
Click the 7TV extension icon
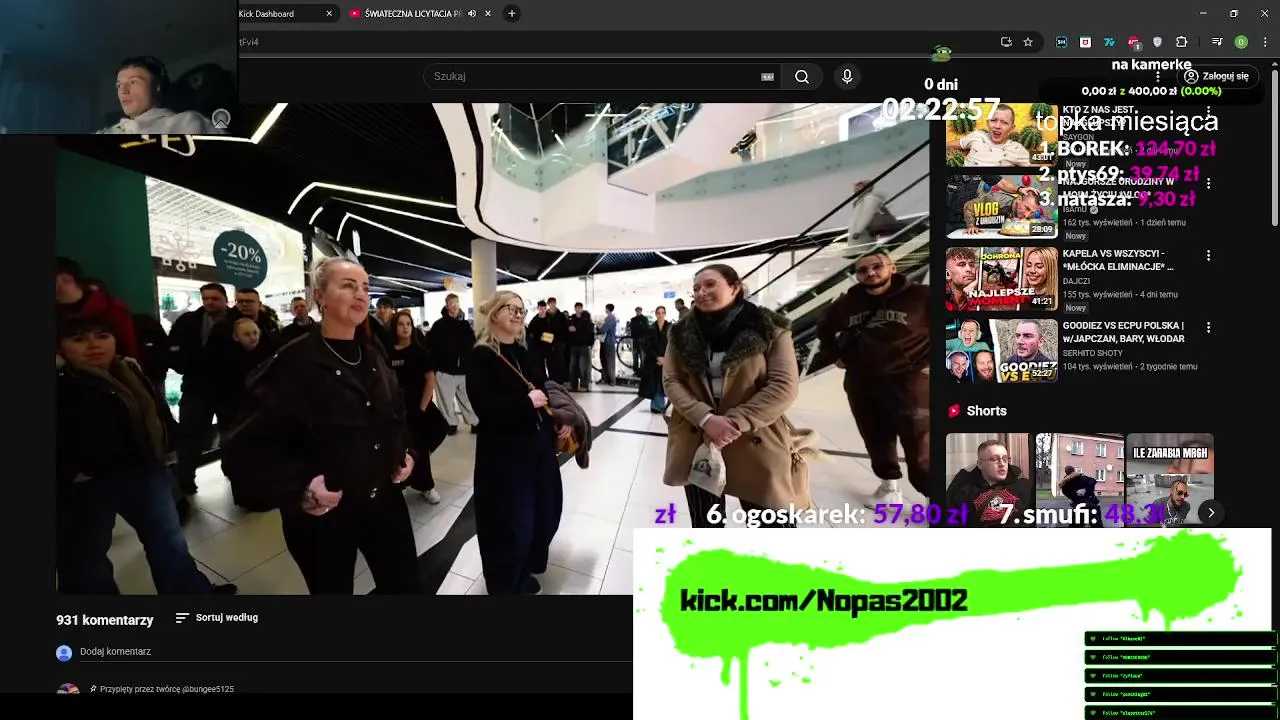click(x=1109, y=42)
